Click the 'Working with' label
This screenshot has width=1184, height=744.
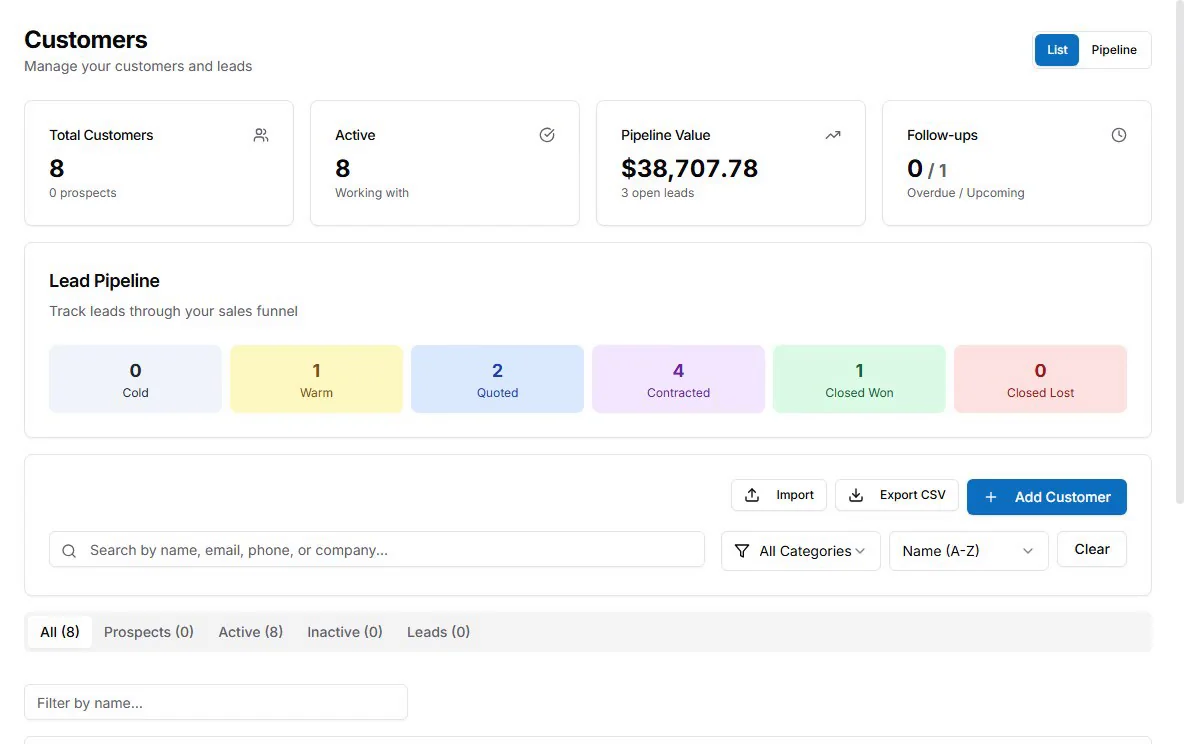(372, 193)
